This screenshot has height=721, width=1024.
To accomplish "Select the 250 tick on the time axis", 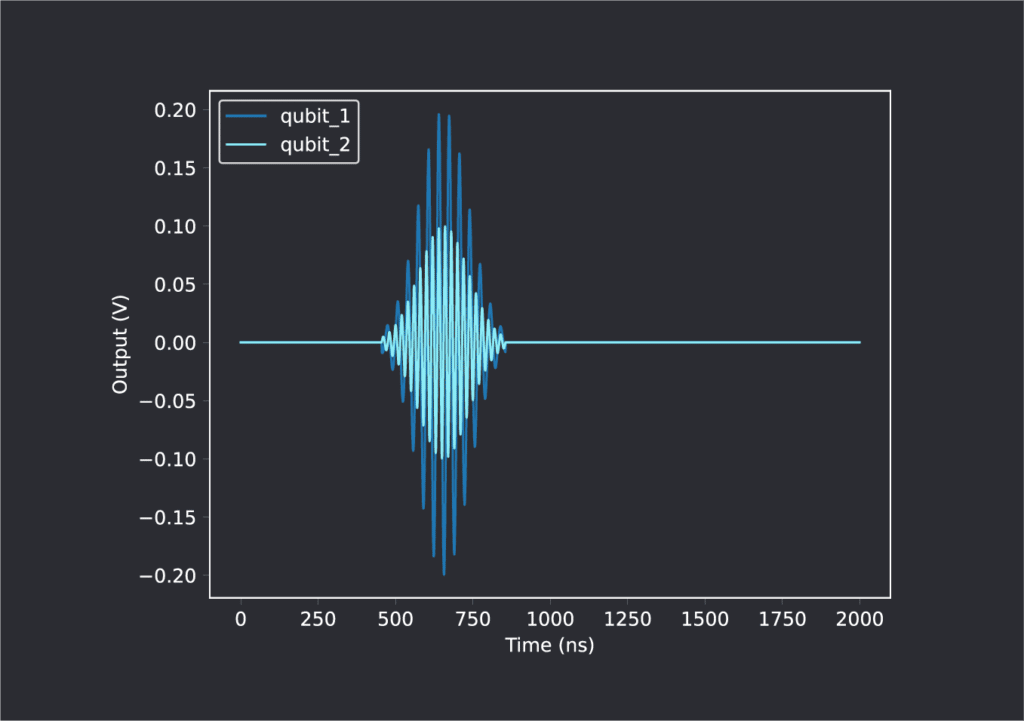I will click(x=318, y=619).
